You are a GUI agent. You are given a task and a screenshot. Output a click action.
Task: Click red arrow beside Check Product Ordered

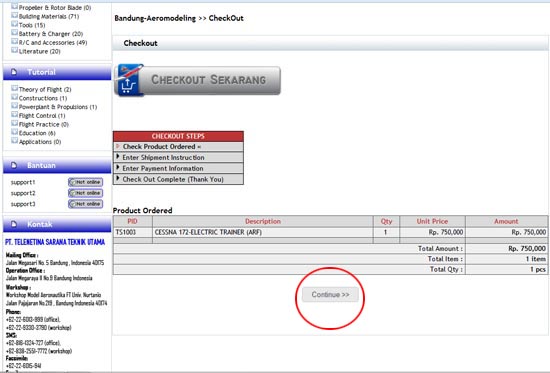[x=118, y=146]
